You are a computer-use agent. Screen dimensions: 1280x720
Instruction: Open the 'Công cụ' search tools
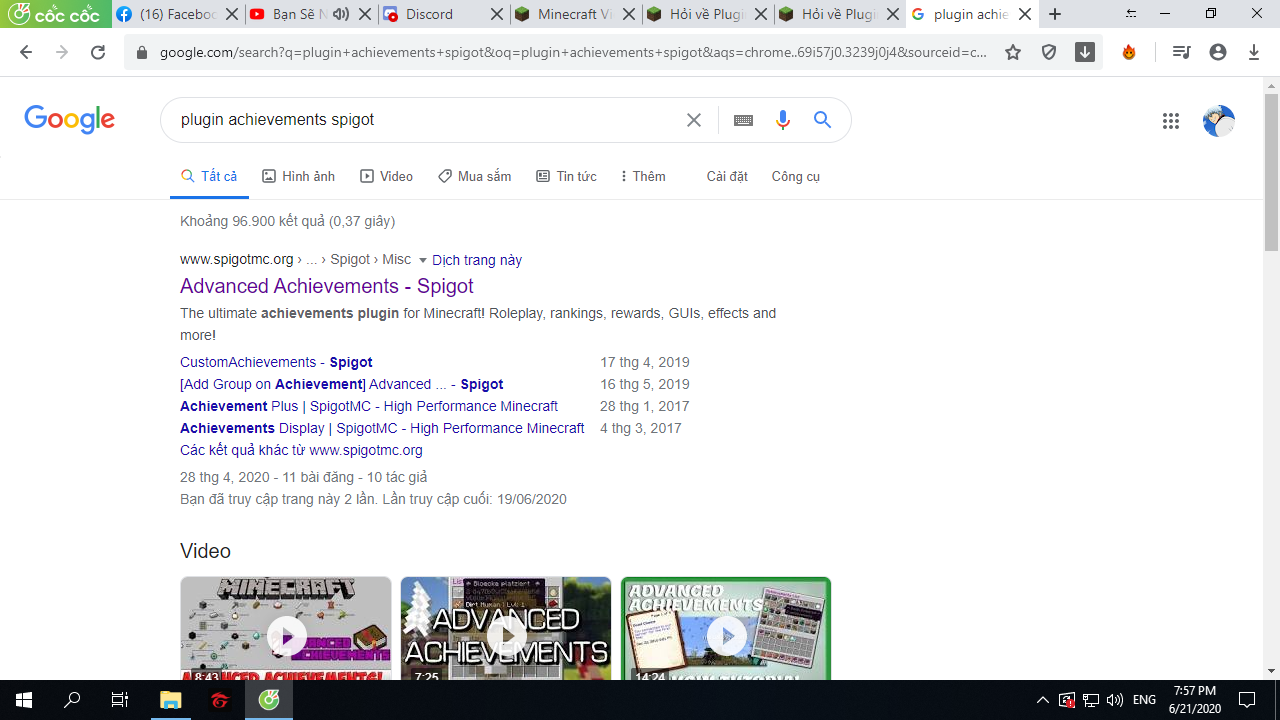click(796, 176)
